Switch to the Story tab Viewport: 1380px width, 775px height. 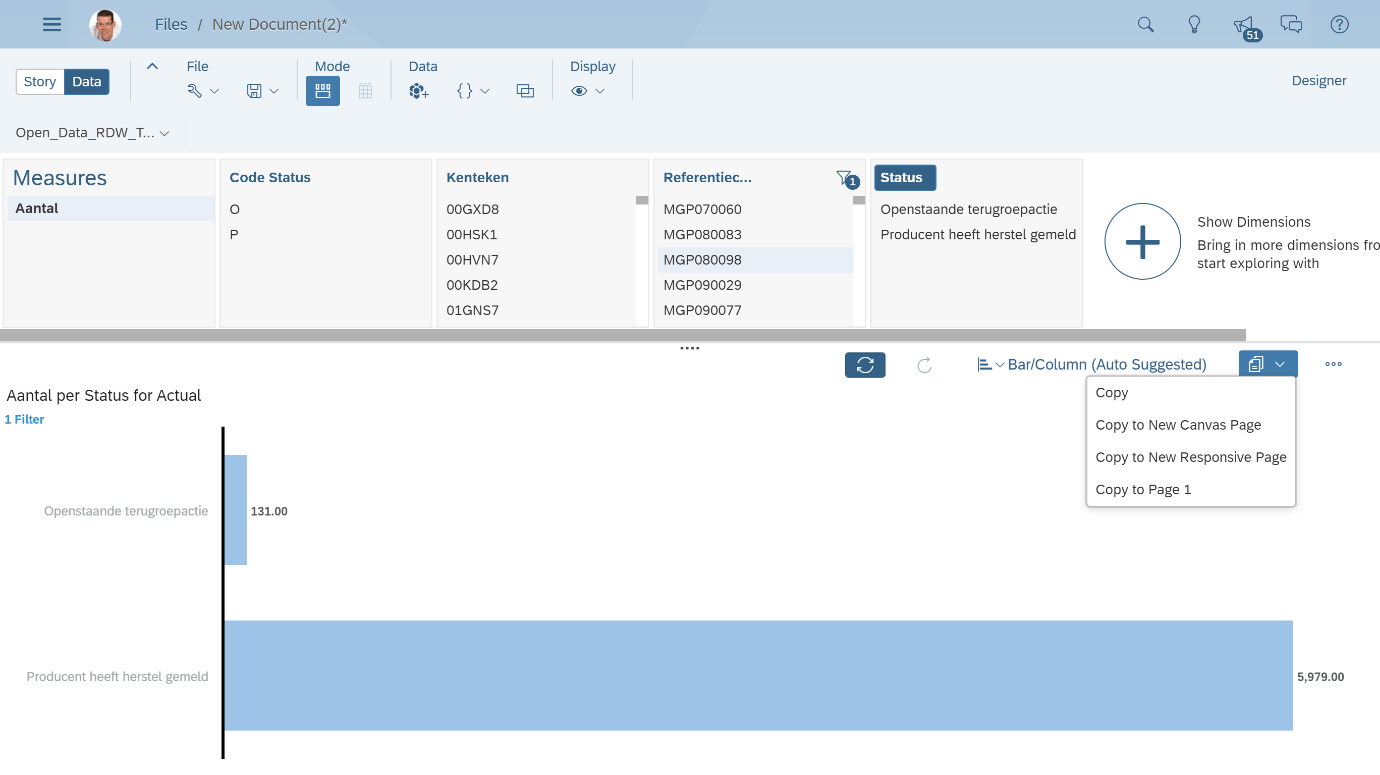[x=39, y=81]
